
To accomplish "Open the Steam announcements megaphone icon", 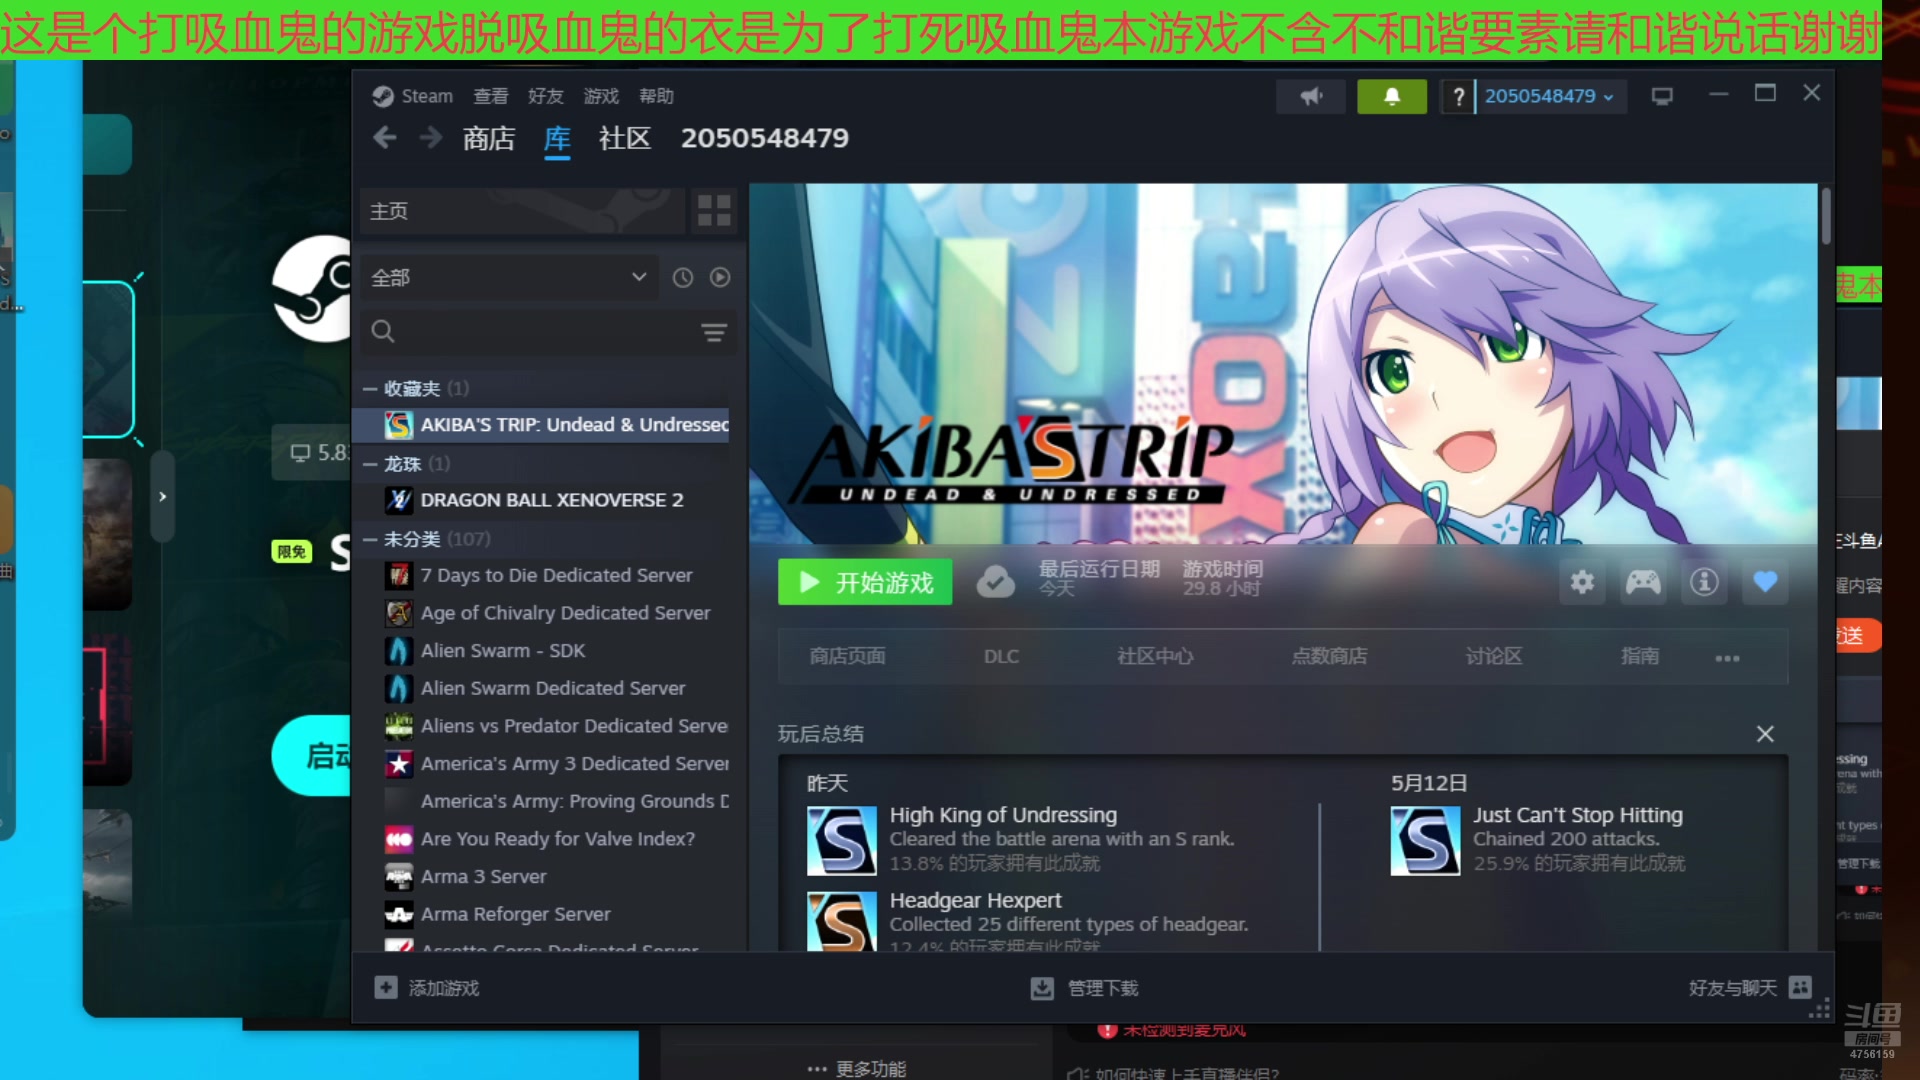I will tap(1310, 96).
